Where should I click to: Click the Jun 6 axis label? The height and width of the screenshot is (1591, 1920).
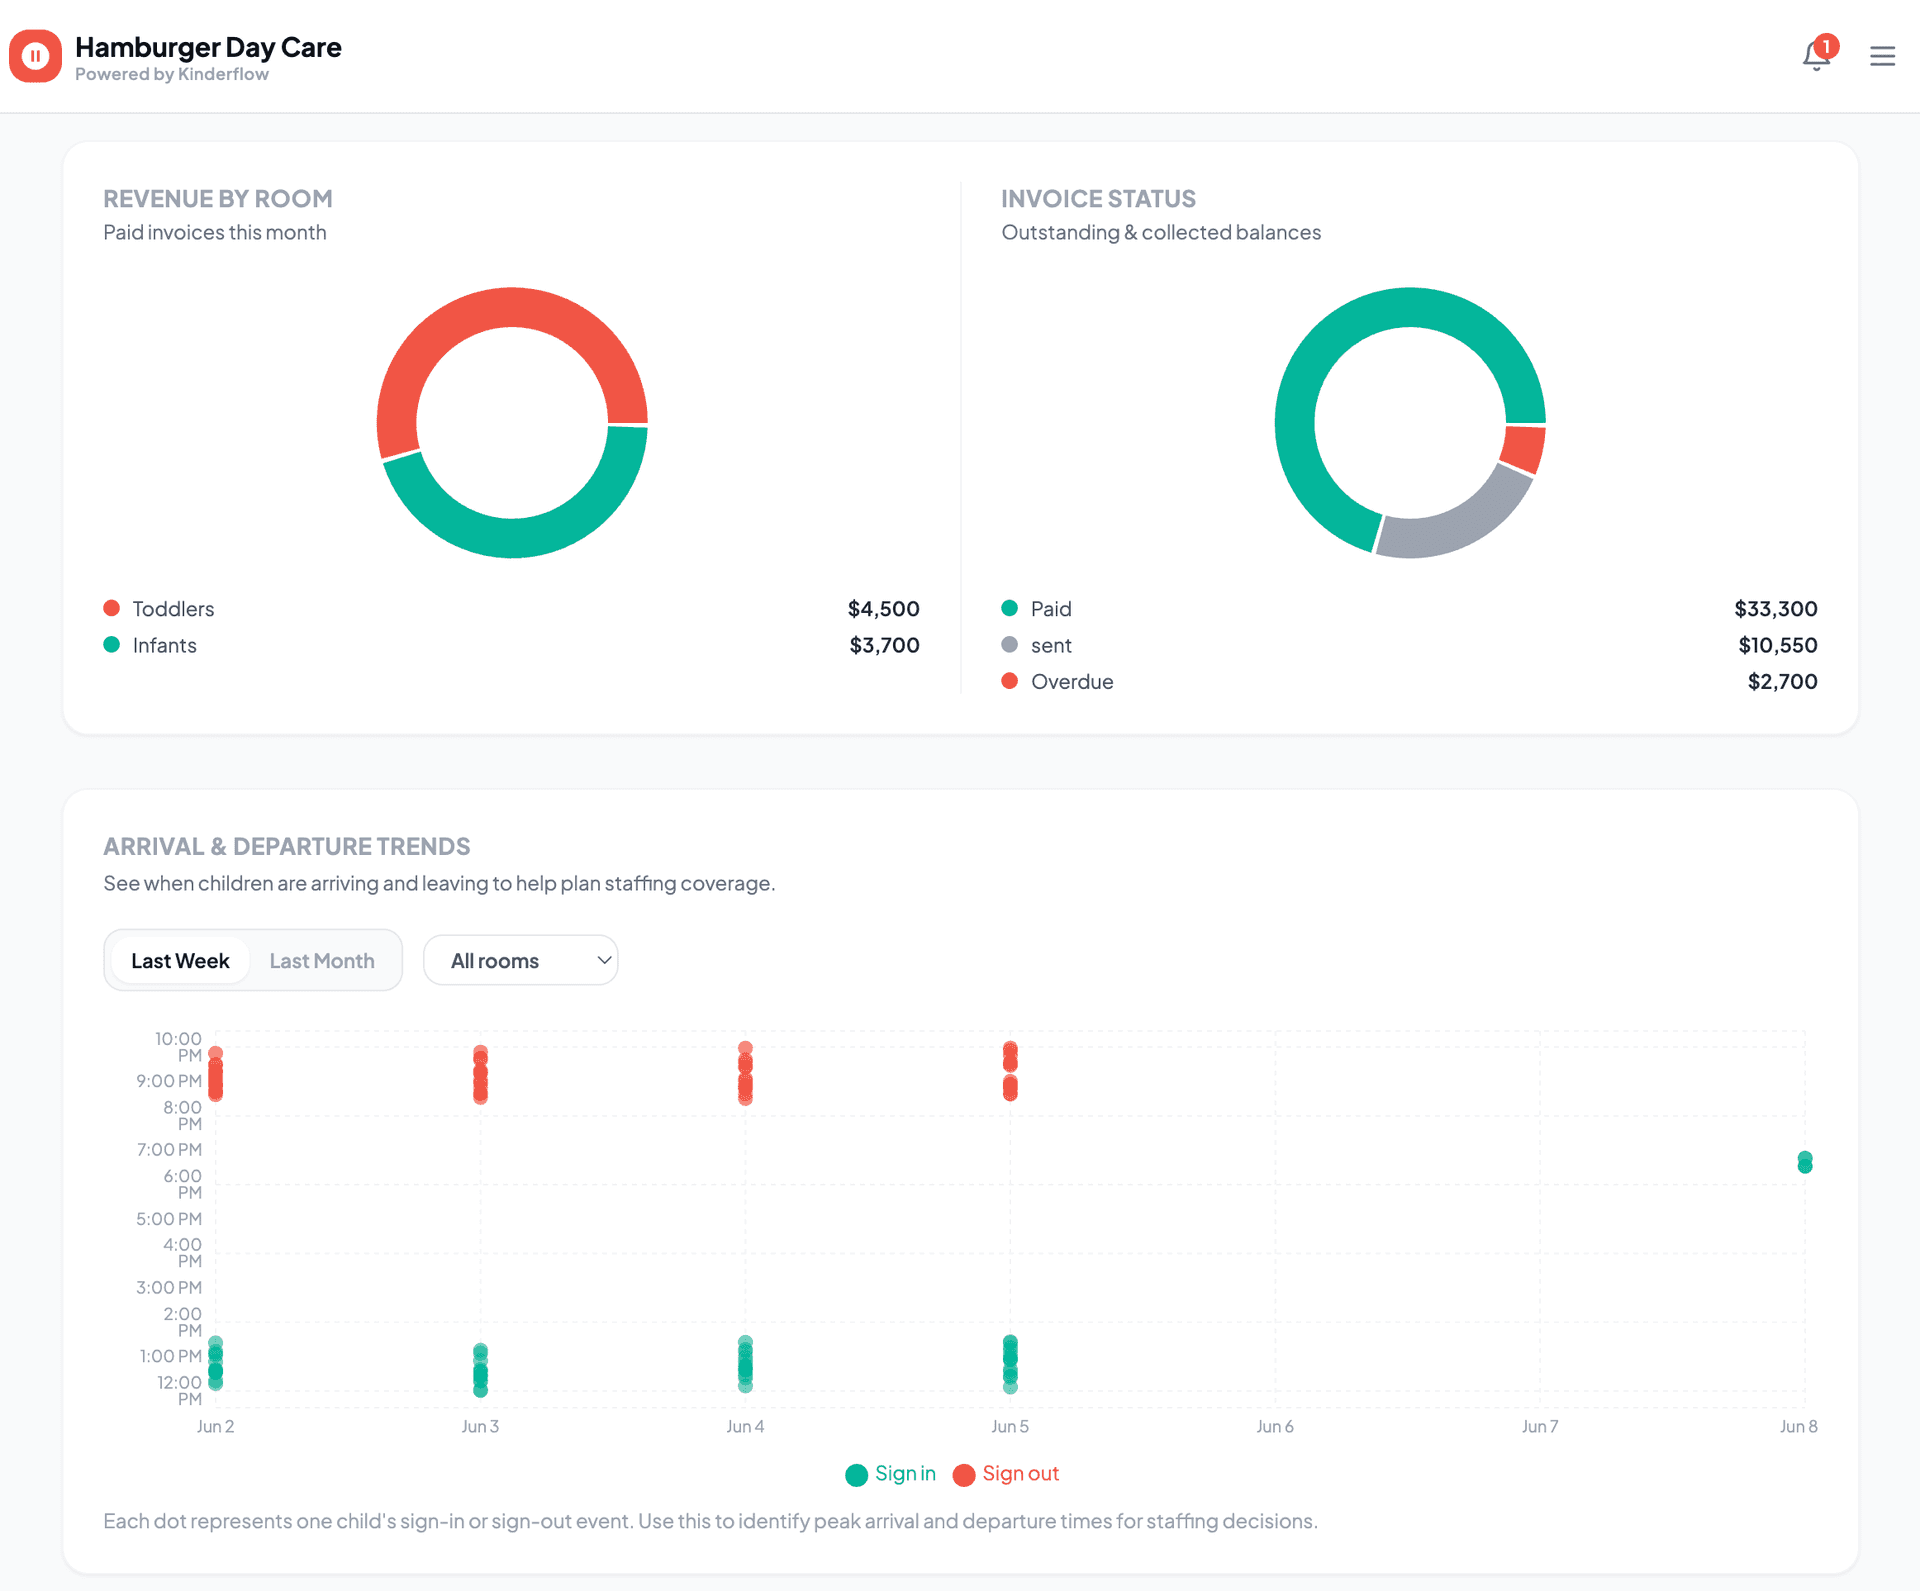[x=1275, y=1426]
